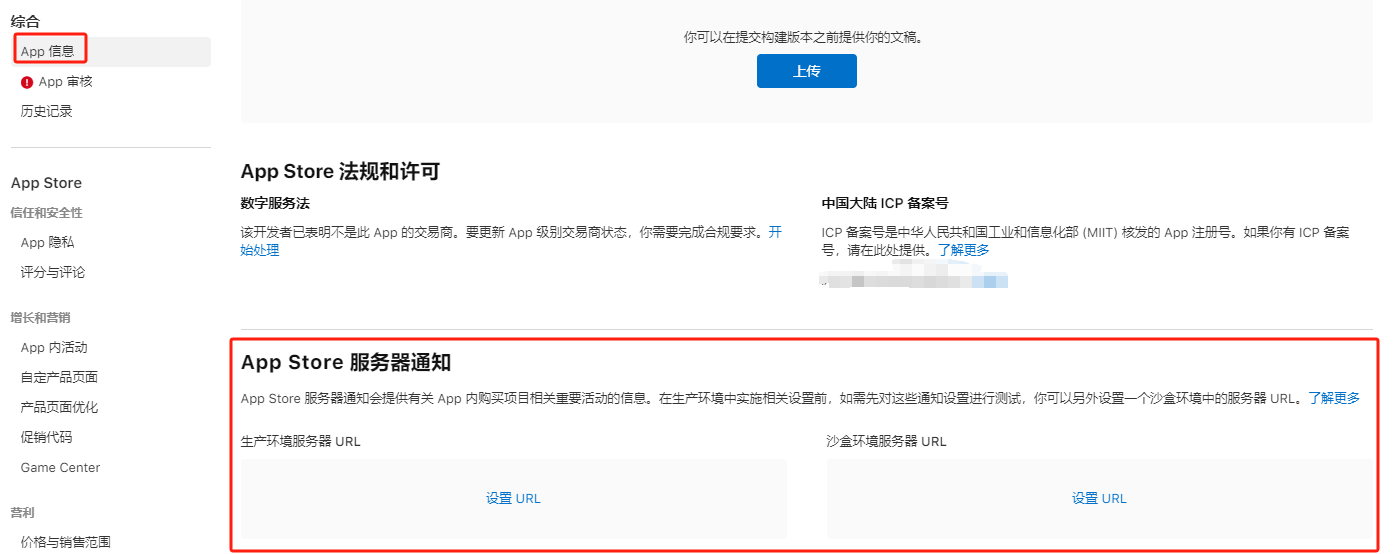
Task: Click the 增长和营销 sidebar heading
Action: [x=41, y=318]
